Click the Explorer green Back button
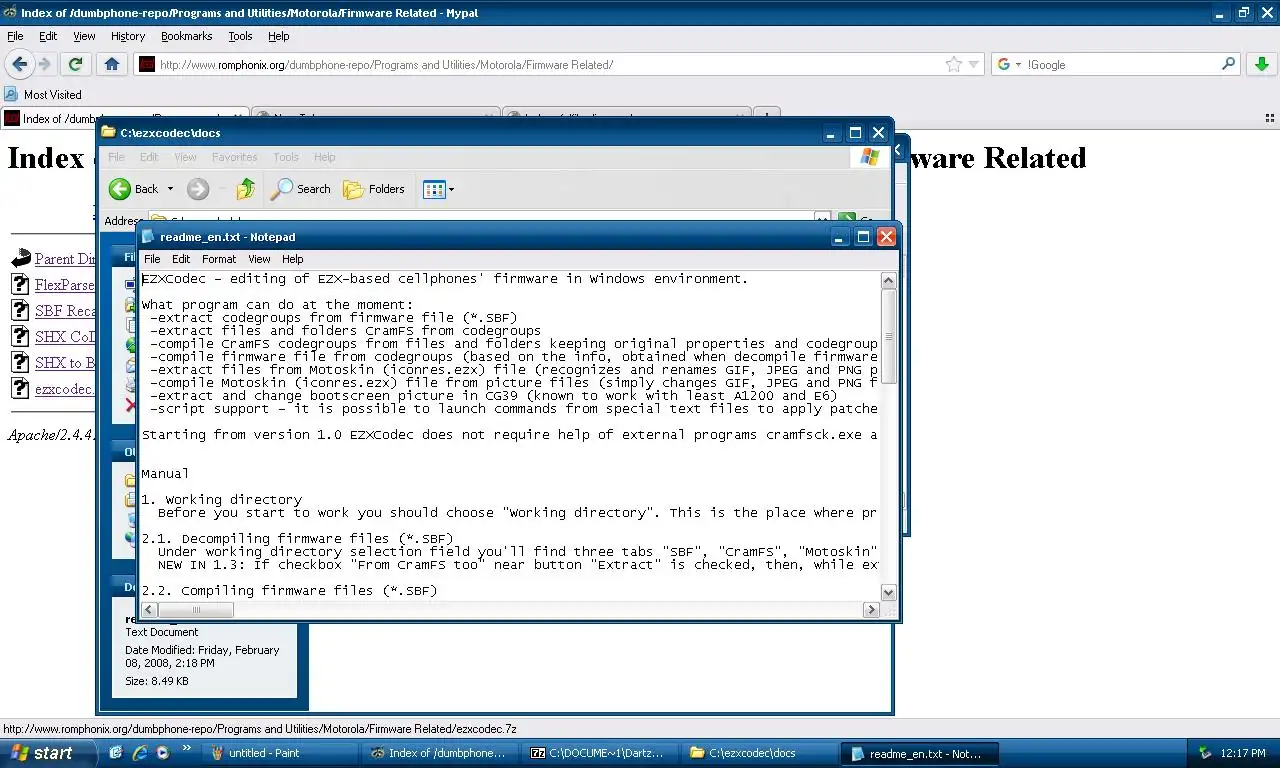The image size is (1280, 768). (134, 189)
